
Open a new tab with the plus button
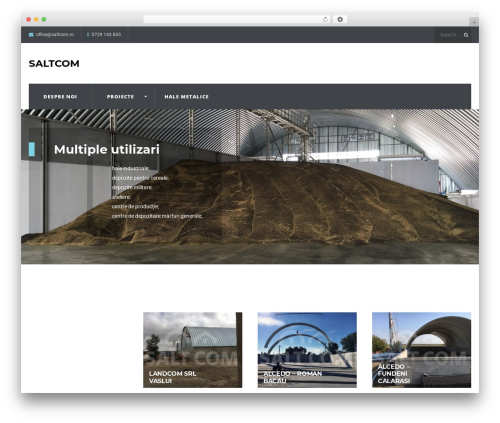click(x=474, y=22)
